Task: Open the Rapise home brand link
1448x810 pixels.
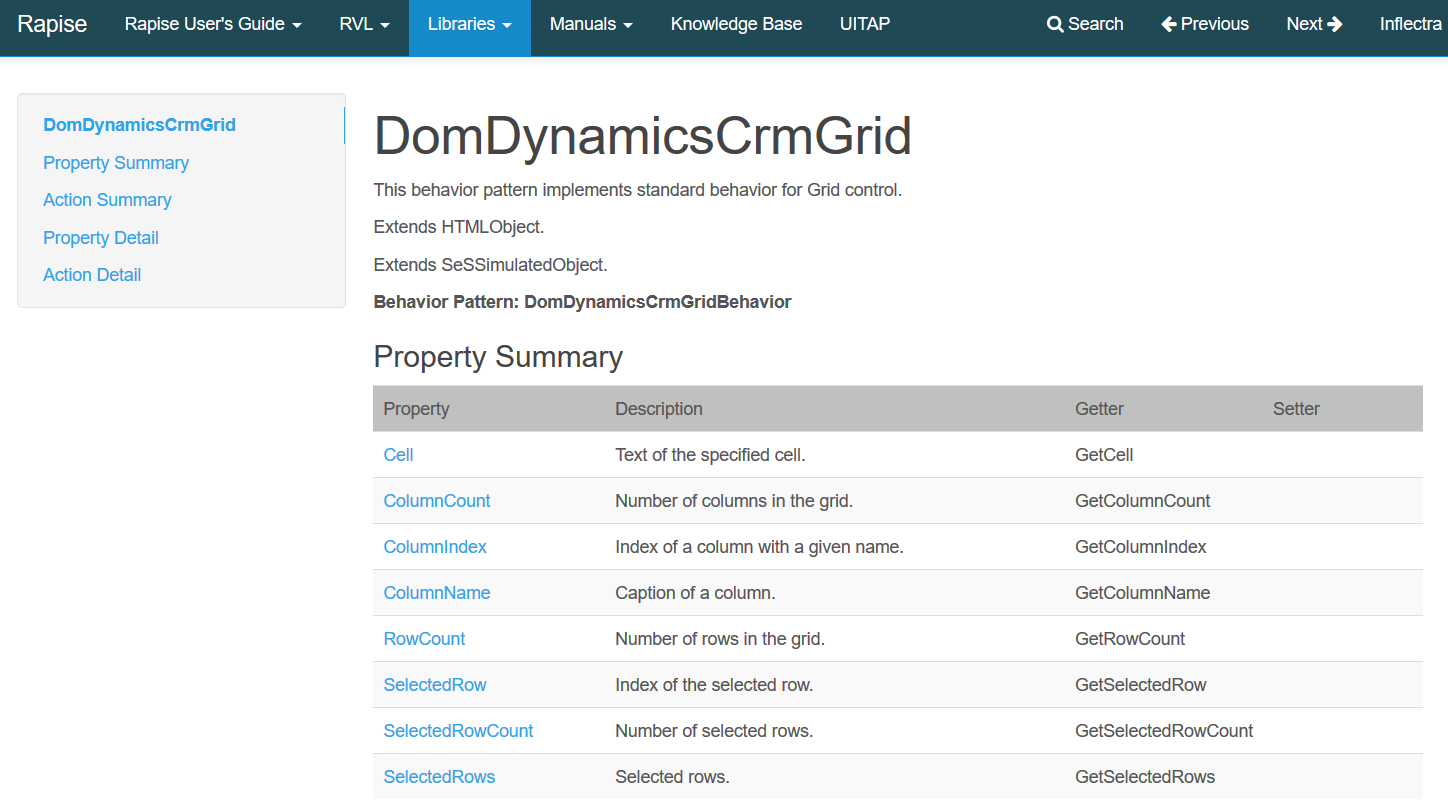Action: (x=52, y=25)
